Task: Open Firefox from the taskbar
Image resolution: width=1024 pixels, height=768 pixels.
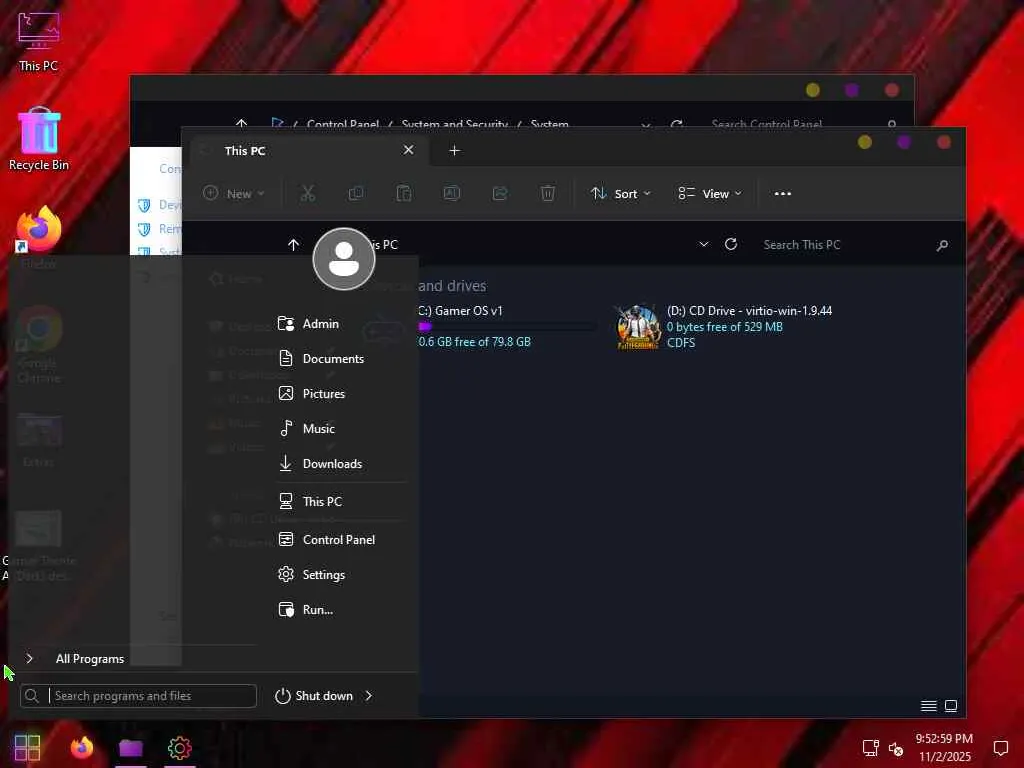Action: point(82,747)
